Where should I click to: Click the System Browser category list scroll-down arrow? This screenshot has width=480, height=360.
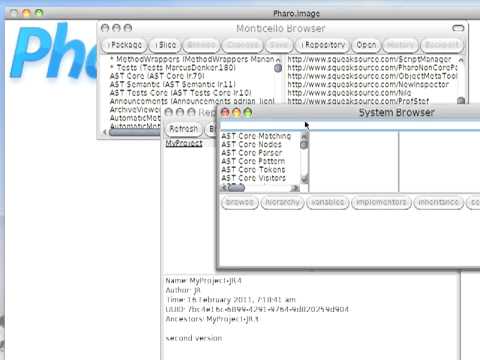coord(304,179)
